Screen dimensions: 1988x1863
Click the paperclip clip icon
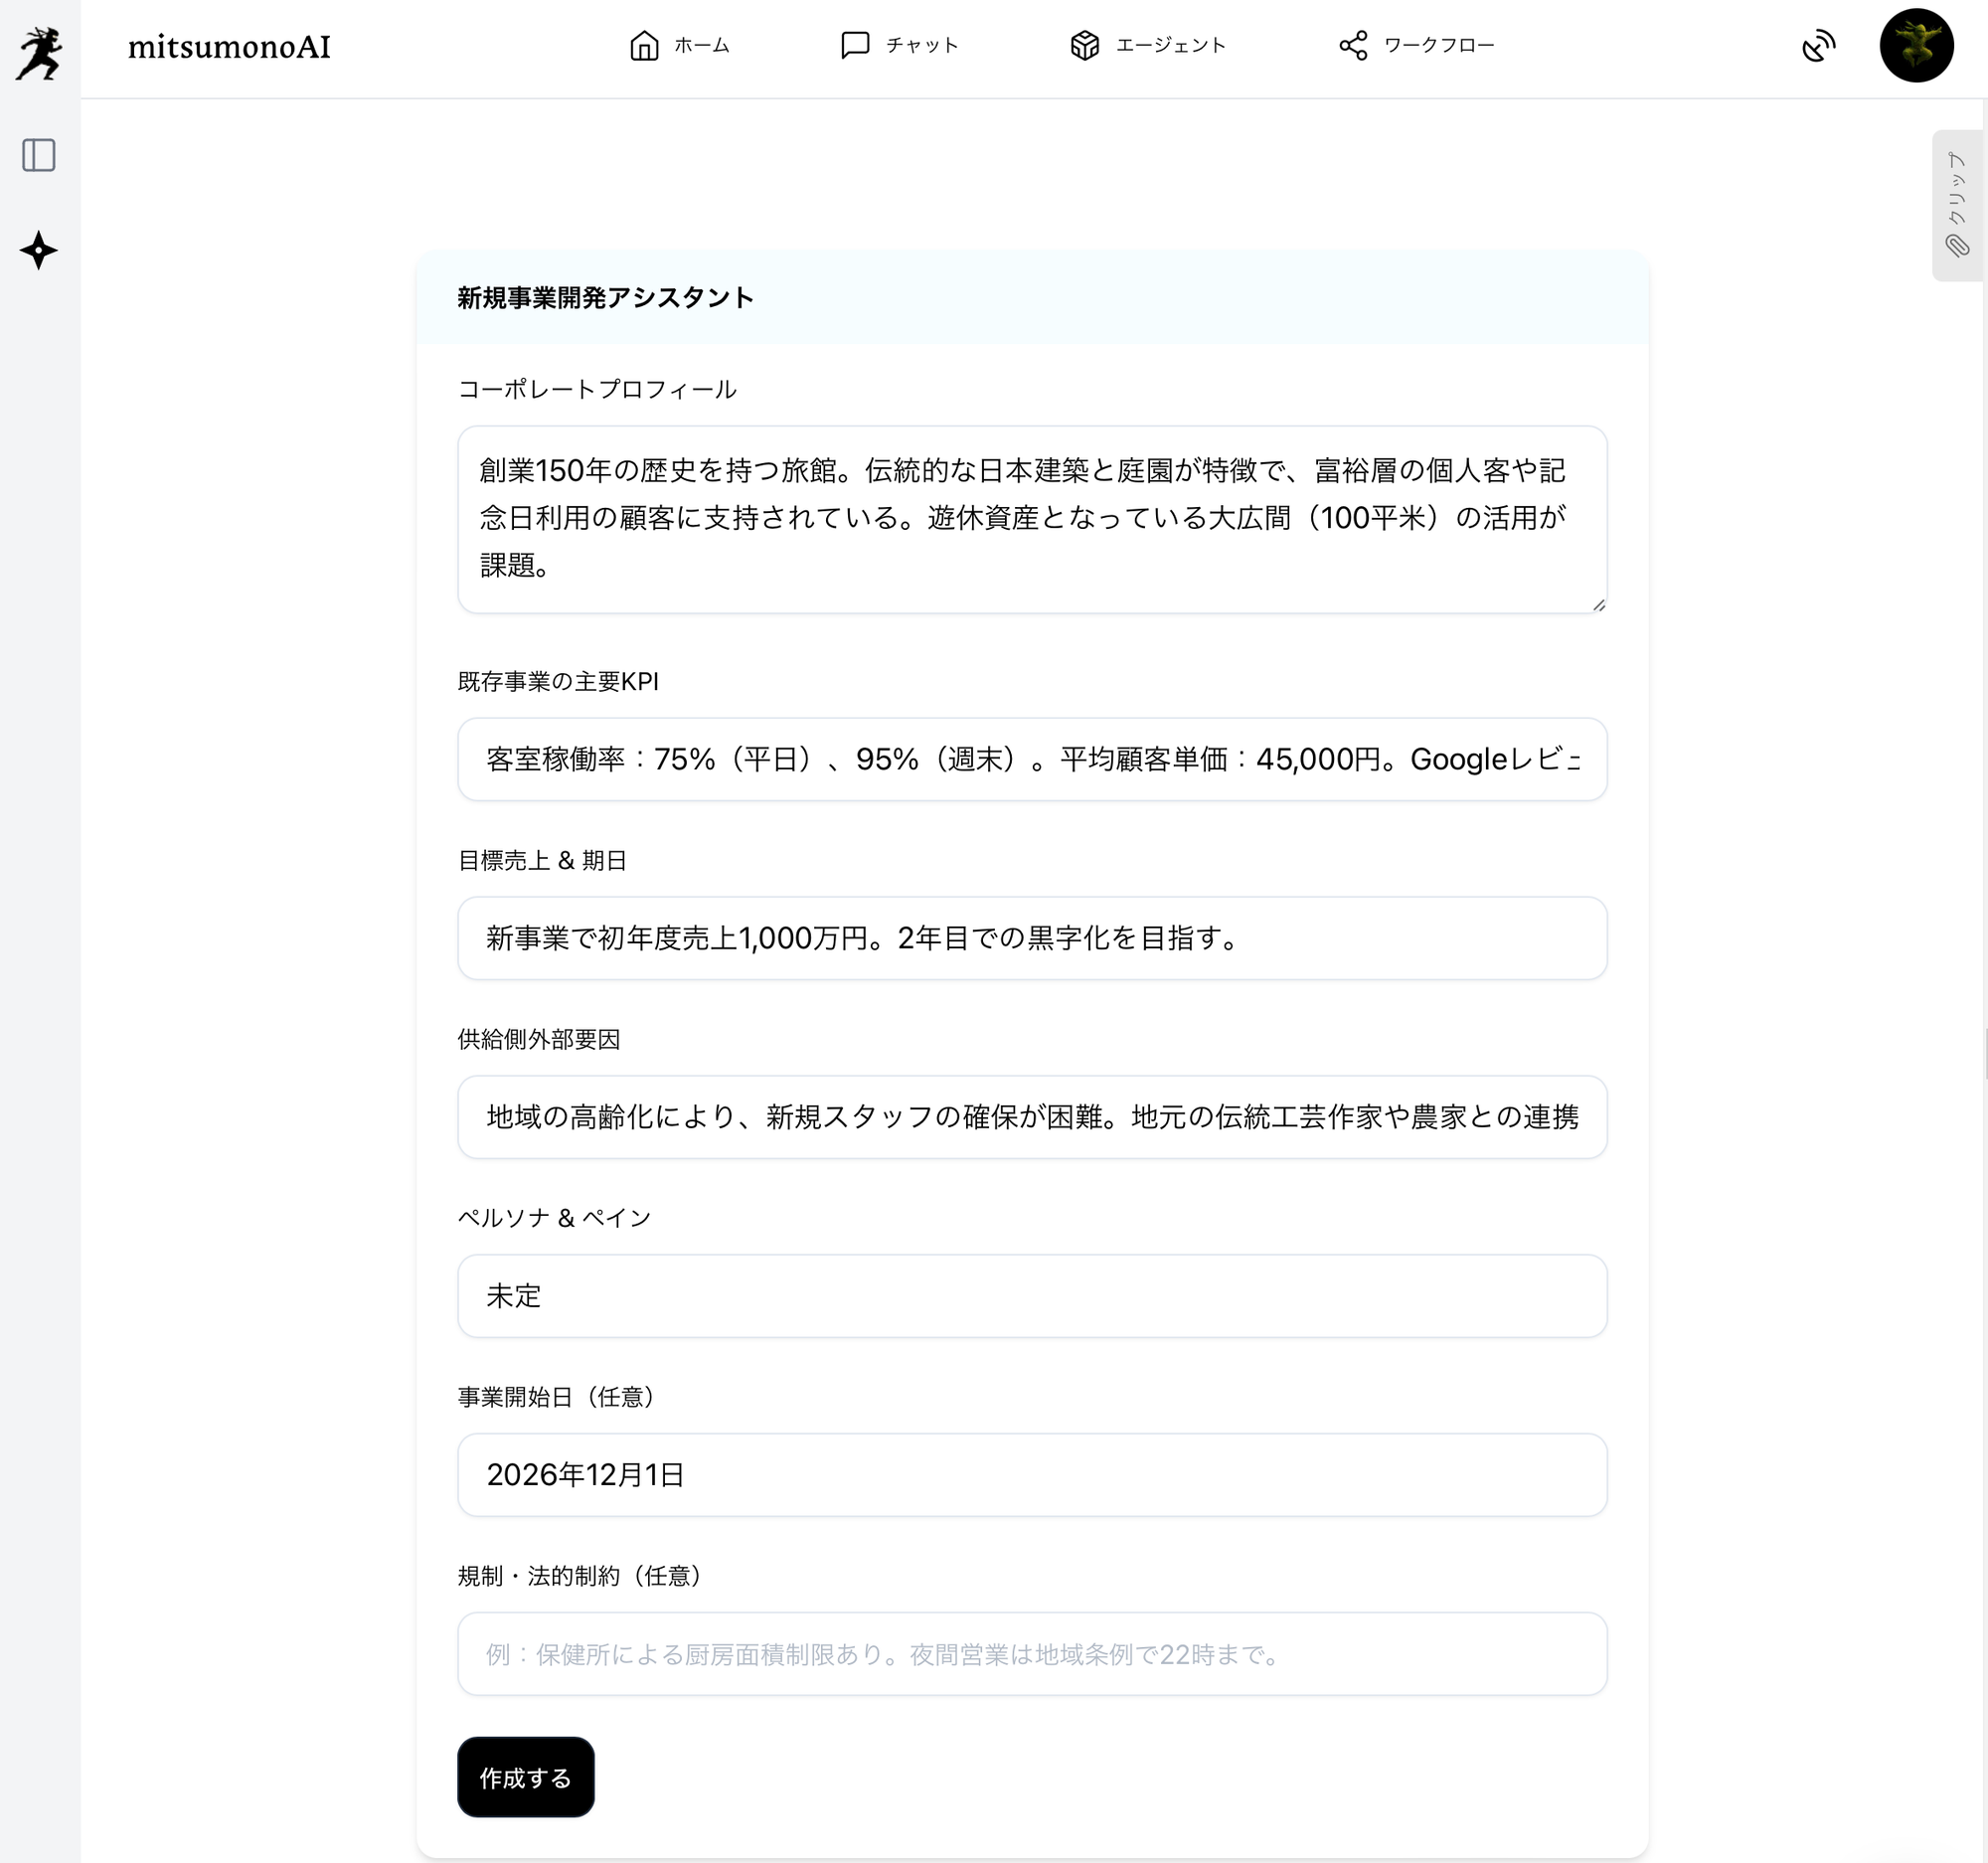click(x=1957, y=246)
